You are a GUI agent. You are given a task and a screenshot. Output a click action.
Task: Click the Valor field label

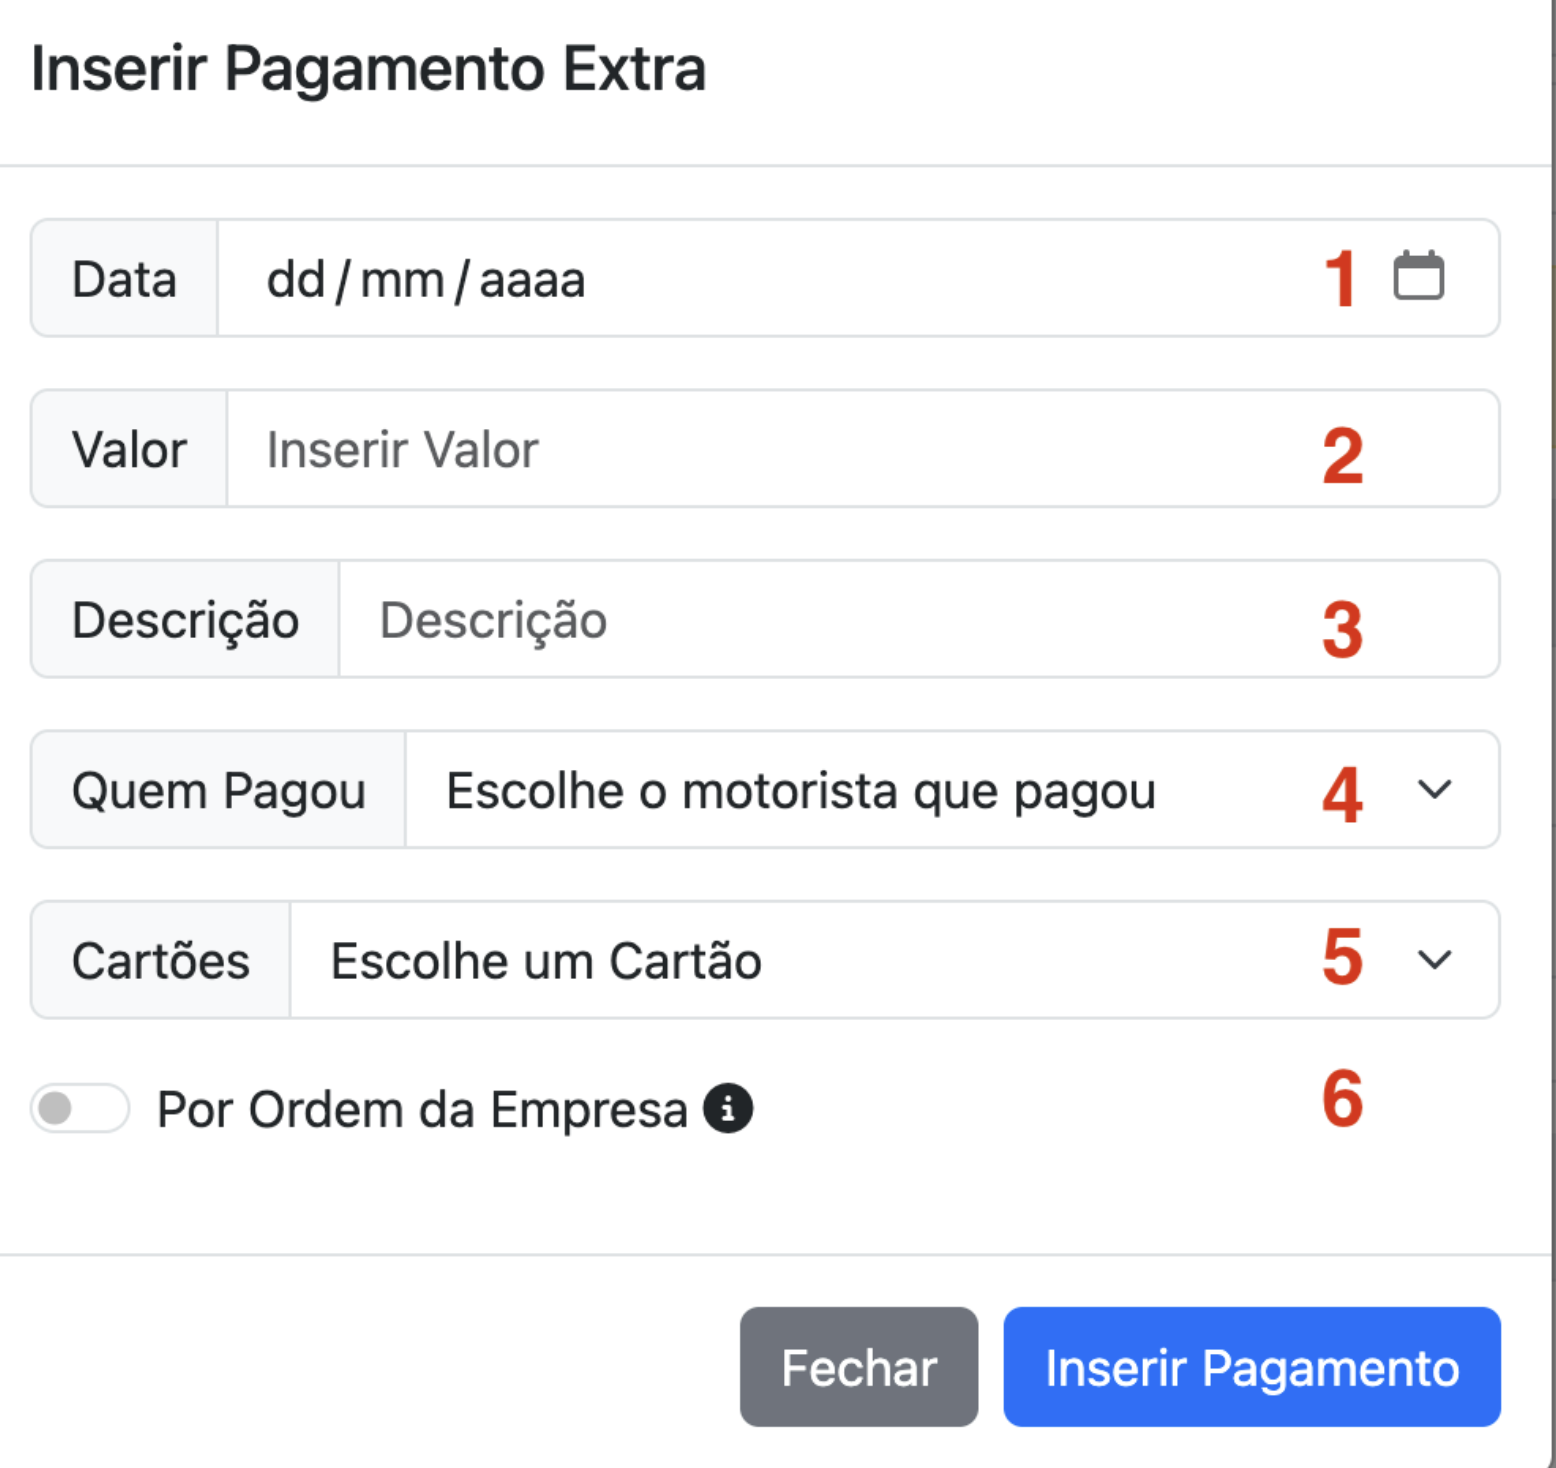coord(129,449)
